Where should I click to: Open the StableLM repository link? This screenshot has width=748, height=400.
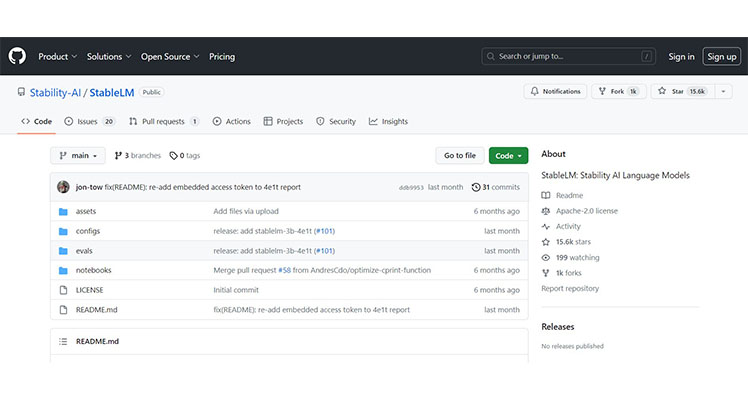tap(112, 92)
